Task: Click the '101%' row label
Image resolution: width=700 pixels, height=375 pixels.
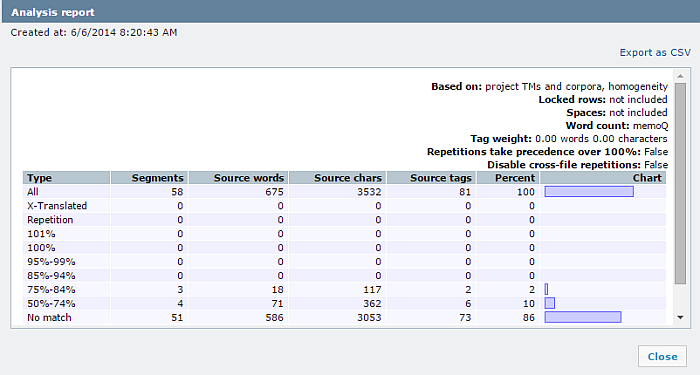Action: [x=41, y=234]
